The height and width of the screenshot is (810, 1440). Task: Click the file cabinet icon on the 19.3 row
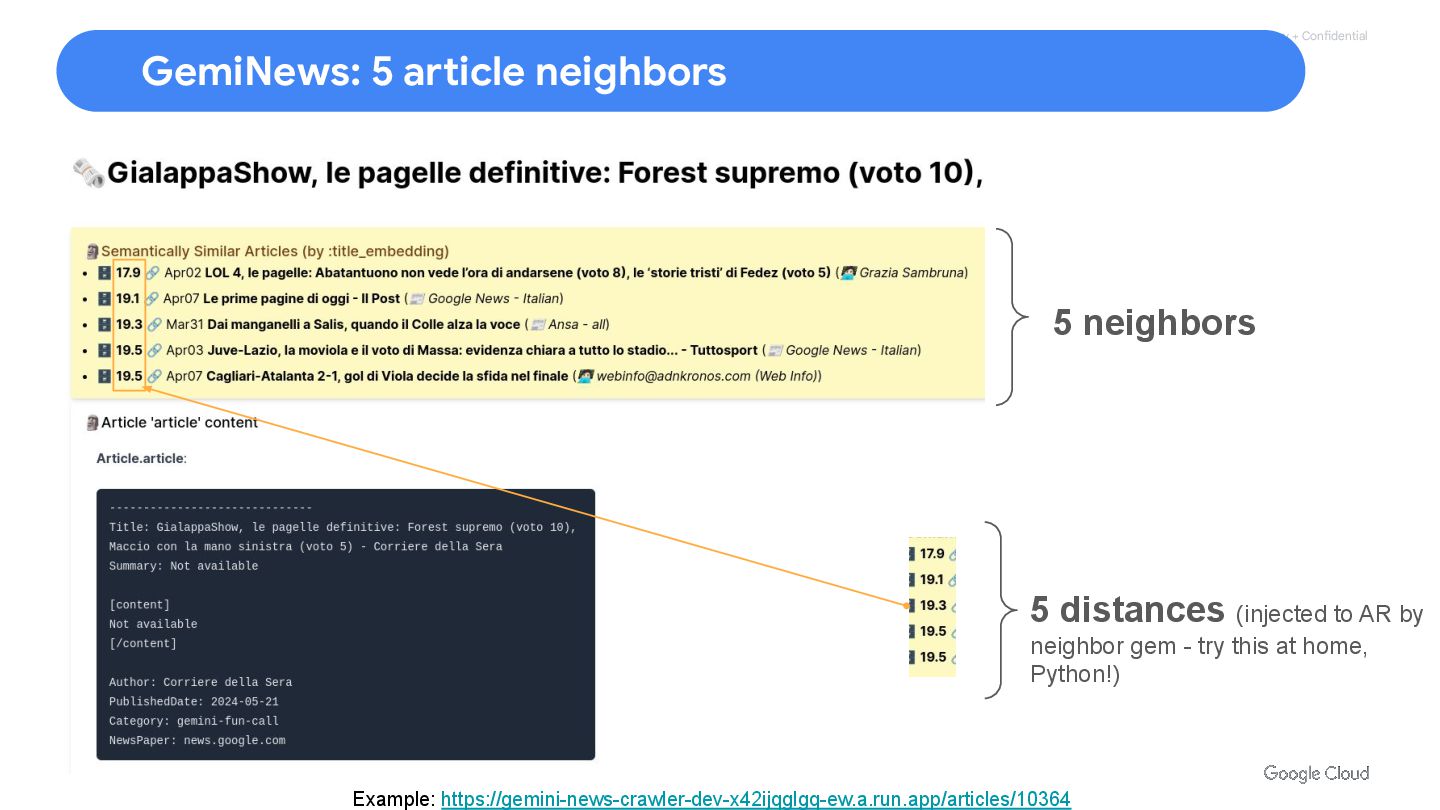point(104,324)
